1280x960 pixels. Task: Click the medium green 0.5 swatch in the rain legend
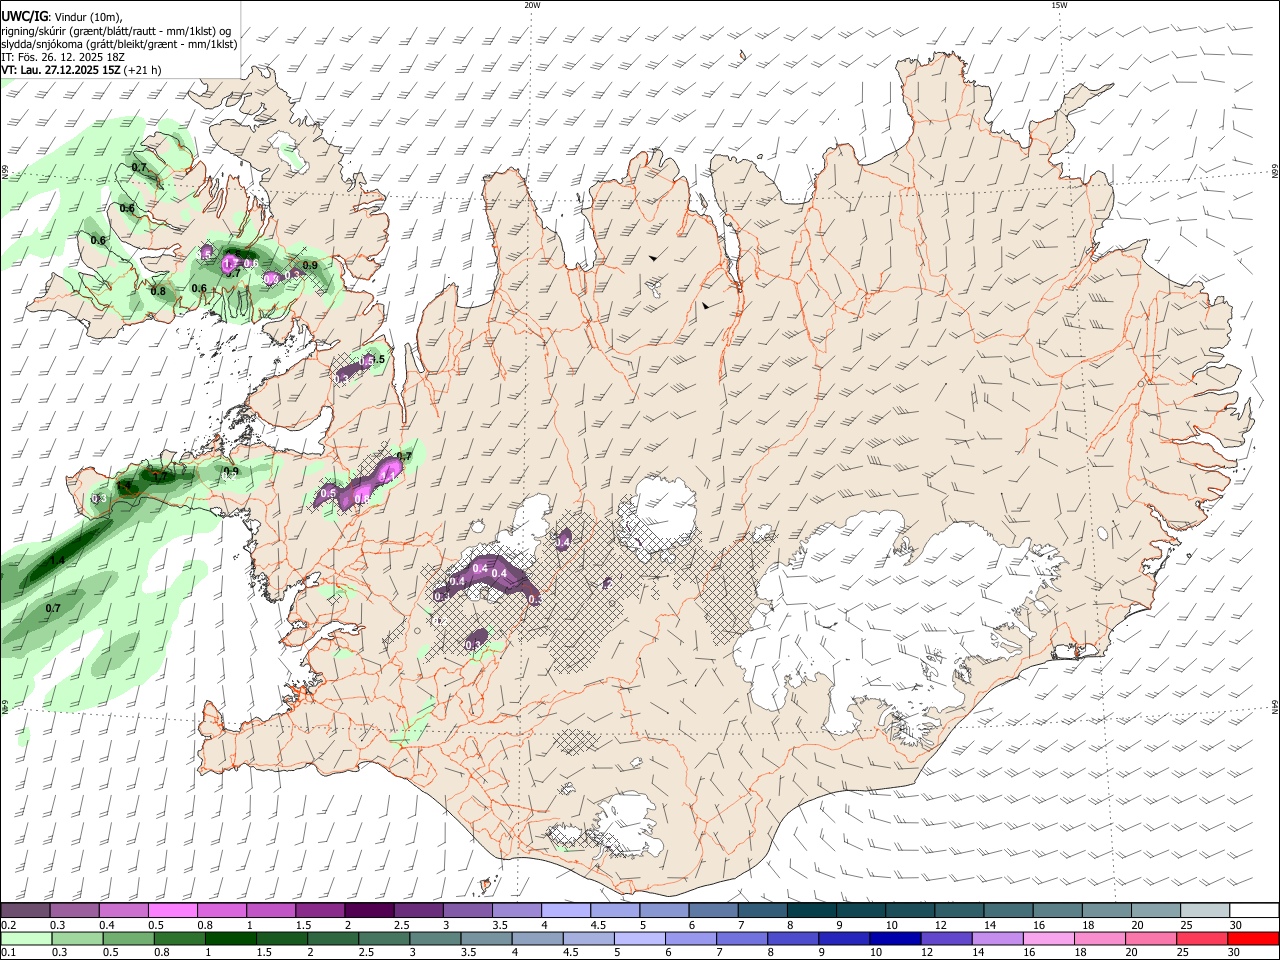(128, 938)
